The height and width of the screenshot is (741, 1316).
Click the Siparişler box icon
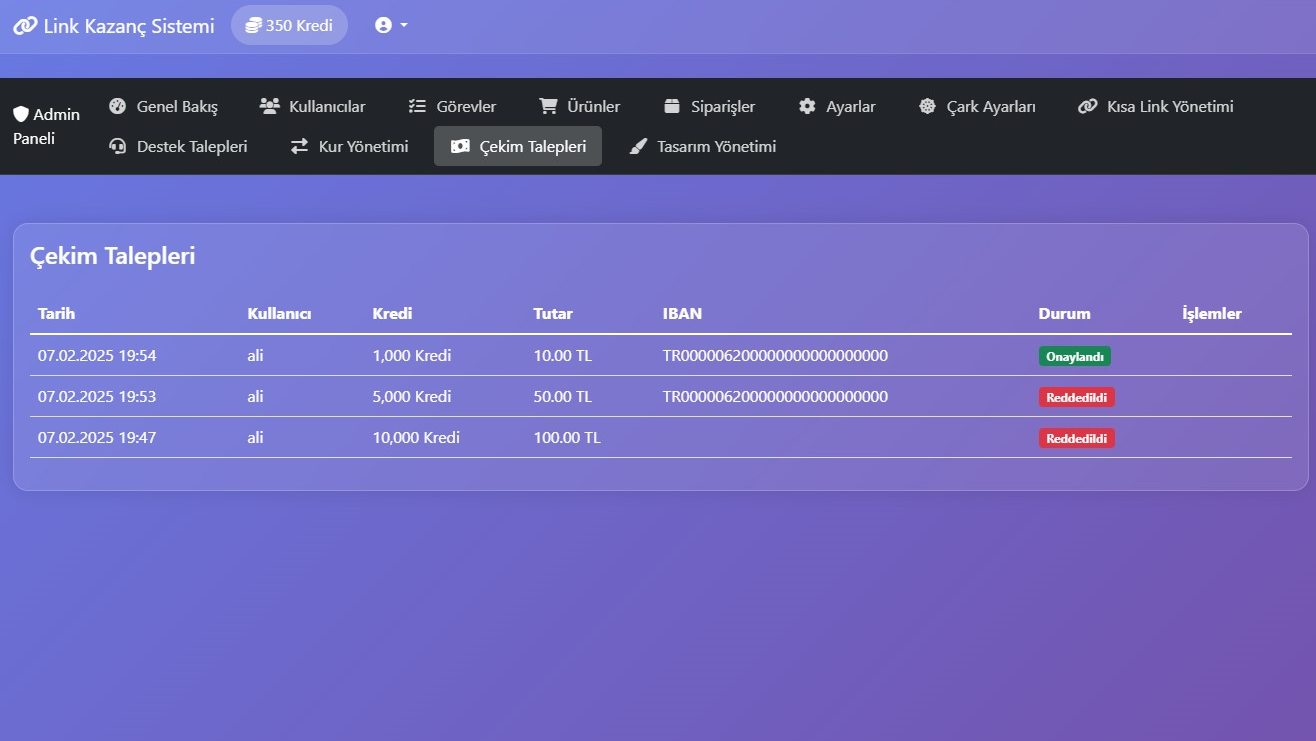(672, 106)
